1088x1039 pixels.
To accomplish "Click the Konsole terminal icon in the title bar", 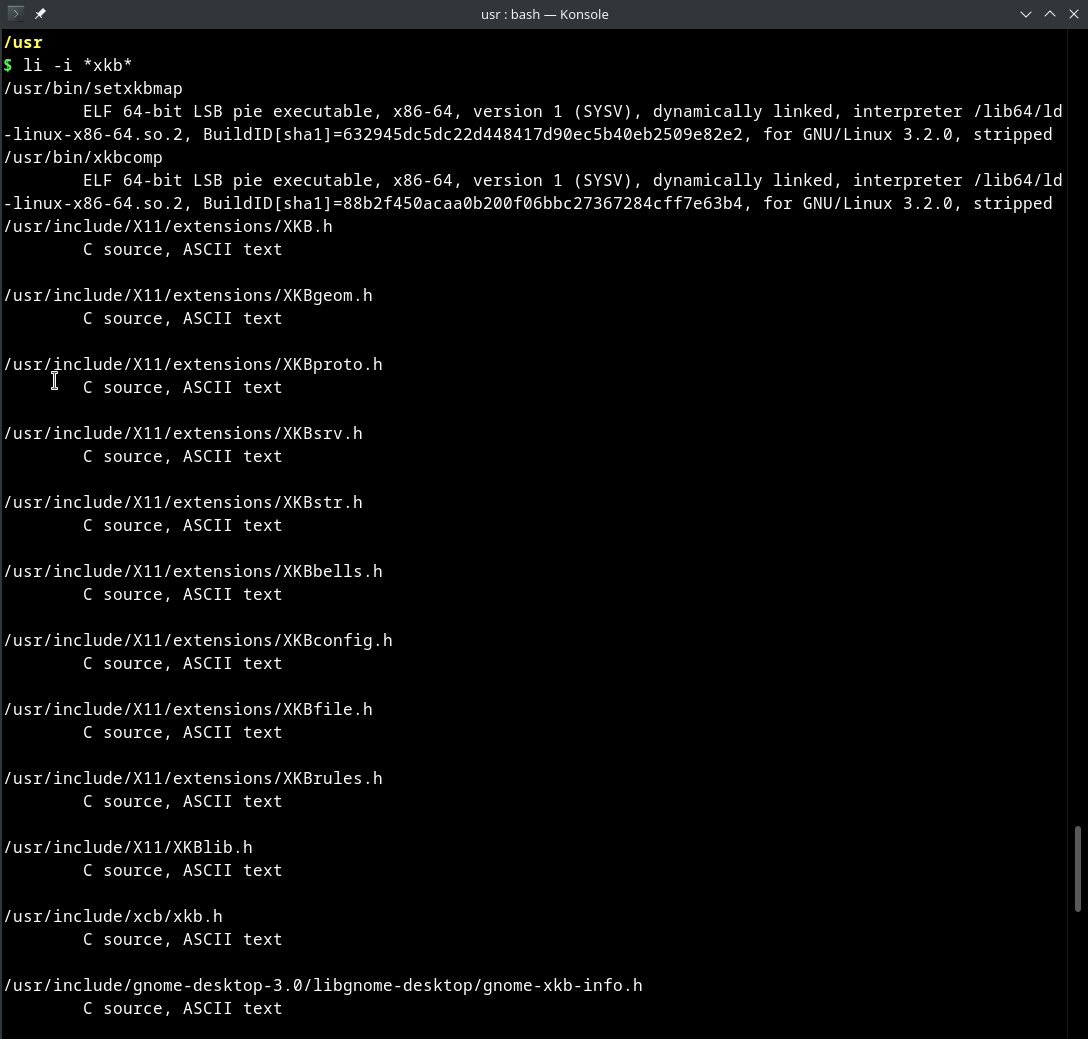I will (x=14, y=14).
